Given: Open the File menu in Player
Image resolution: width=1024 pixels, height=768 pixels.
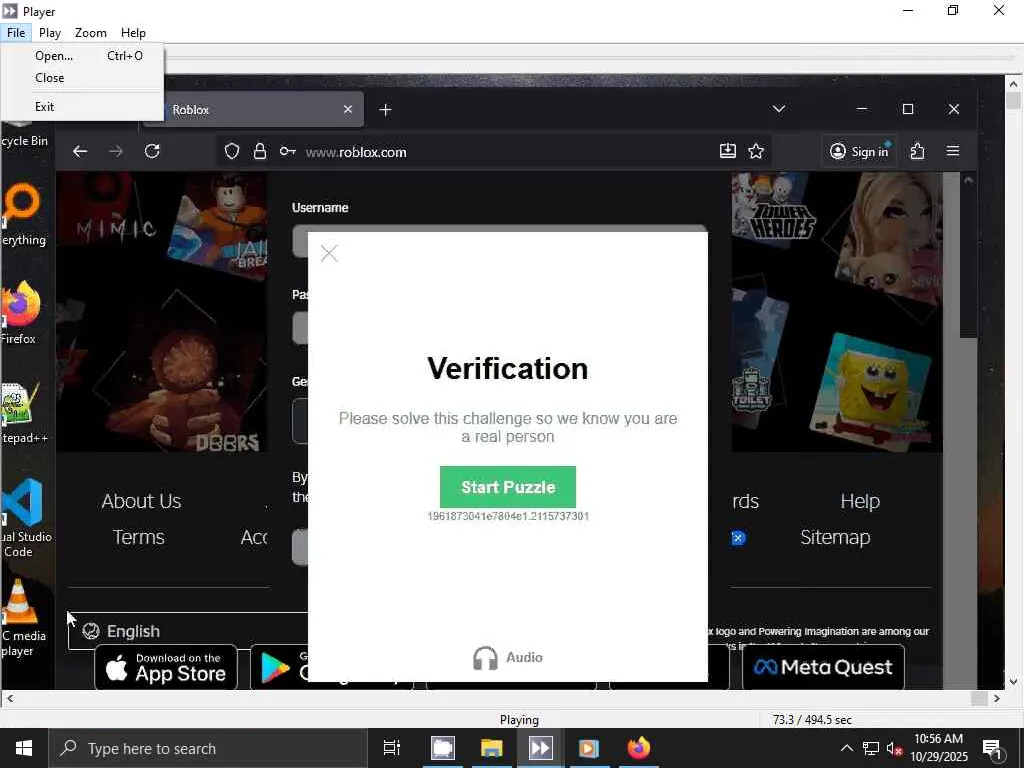Looking at the screenshot, I should tap(16, 33).
